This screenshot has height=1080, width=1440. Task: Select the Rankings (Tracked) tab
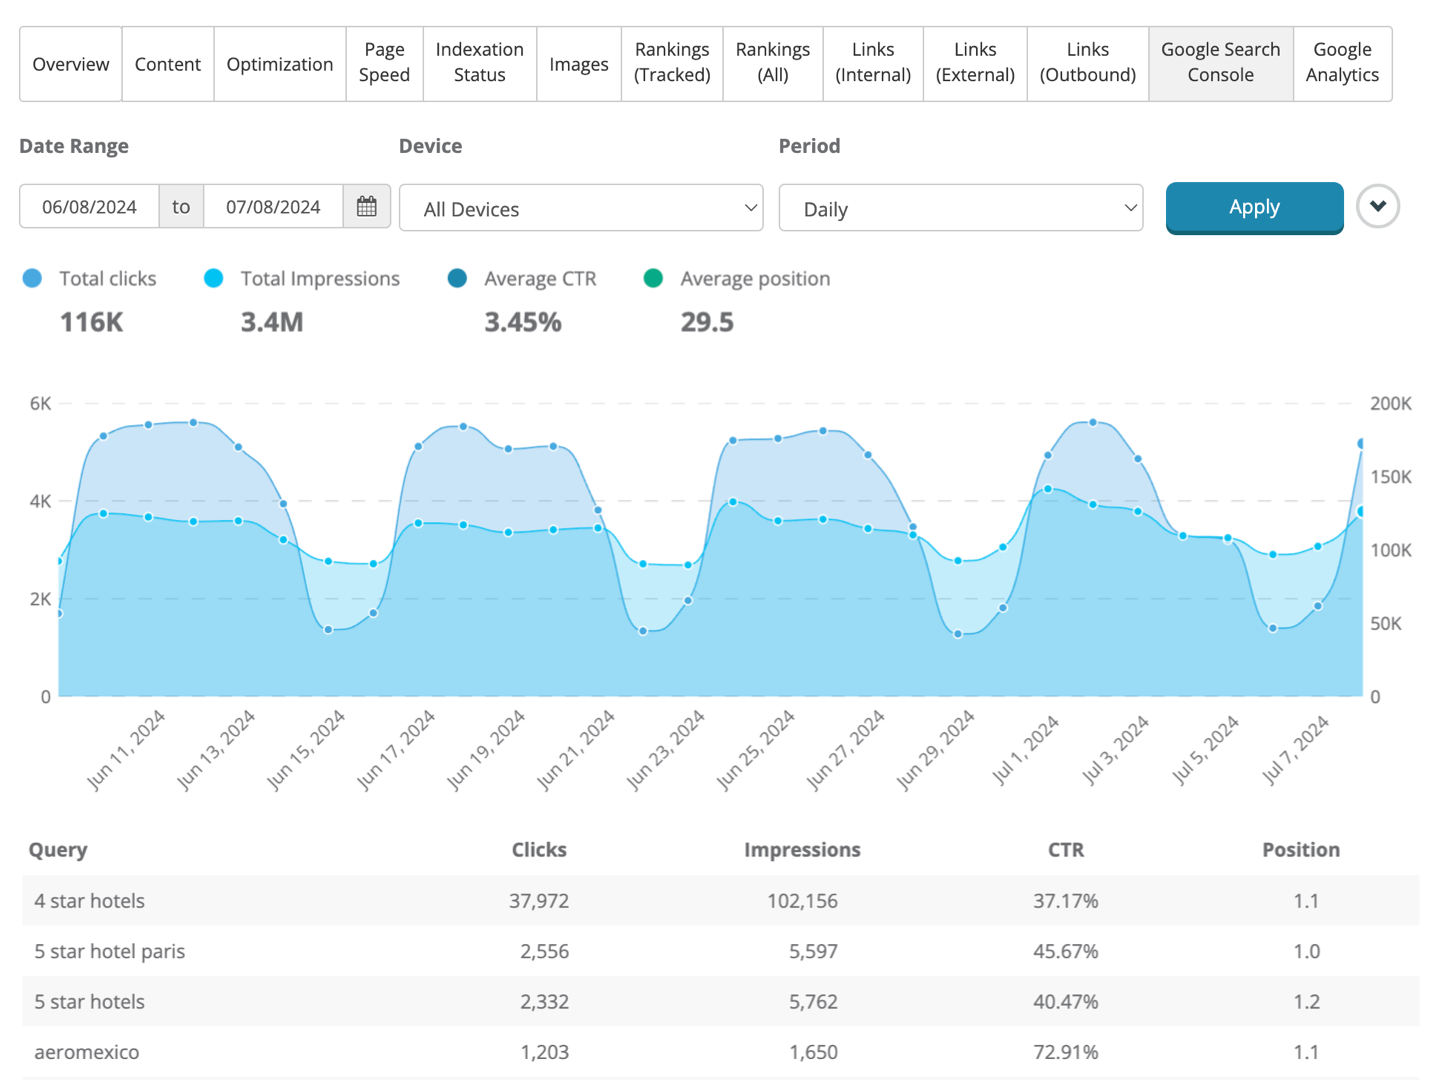[672, 63]
